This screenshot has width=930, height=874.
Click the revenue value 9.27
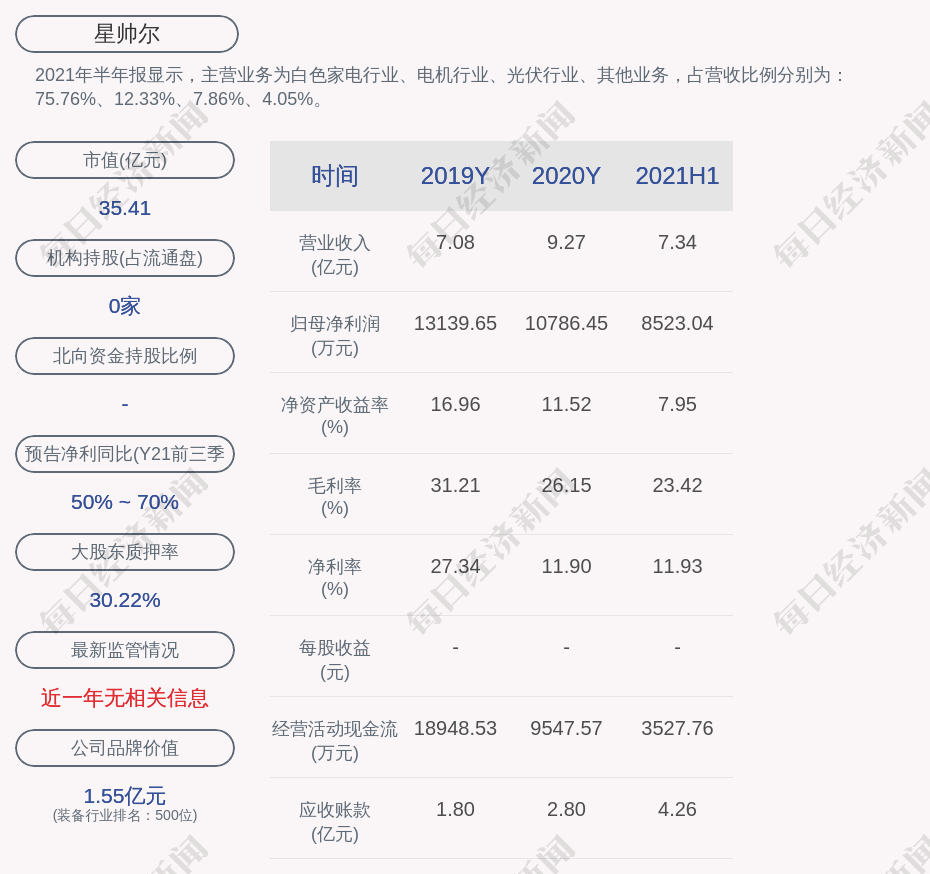[x=566, y=243]
